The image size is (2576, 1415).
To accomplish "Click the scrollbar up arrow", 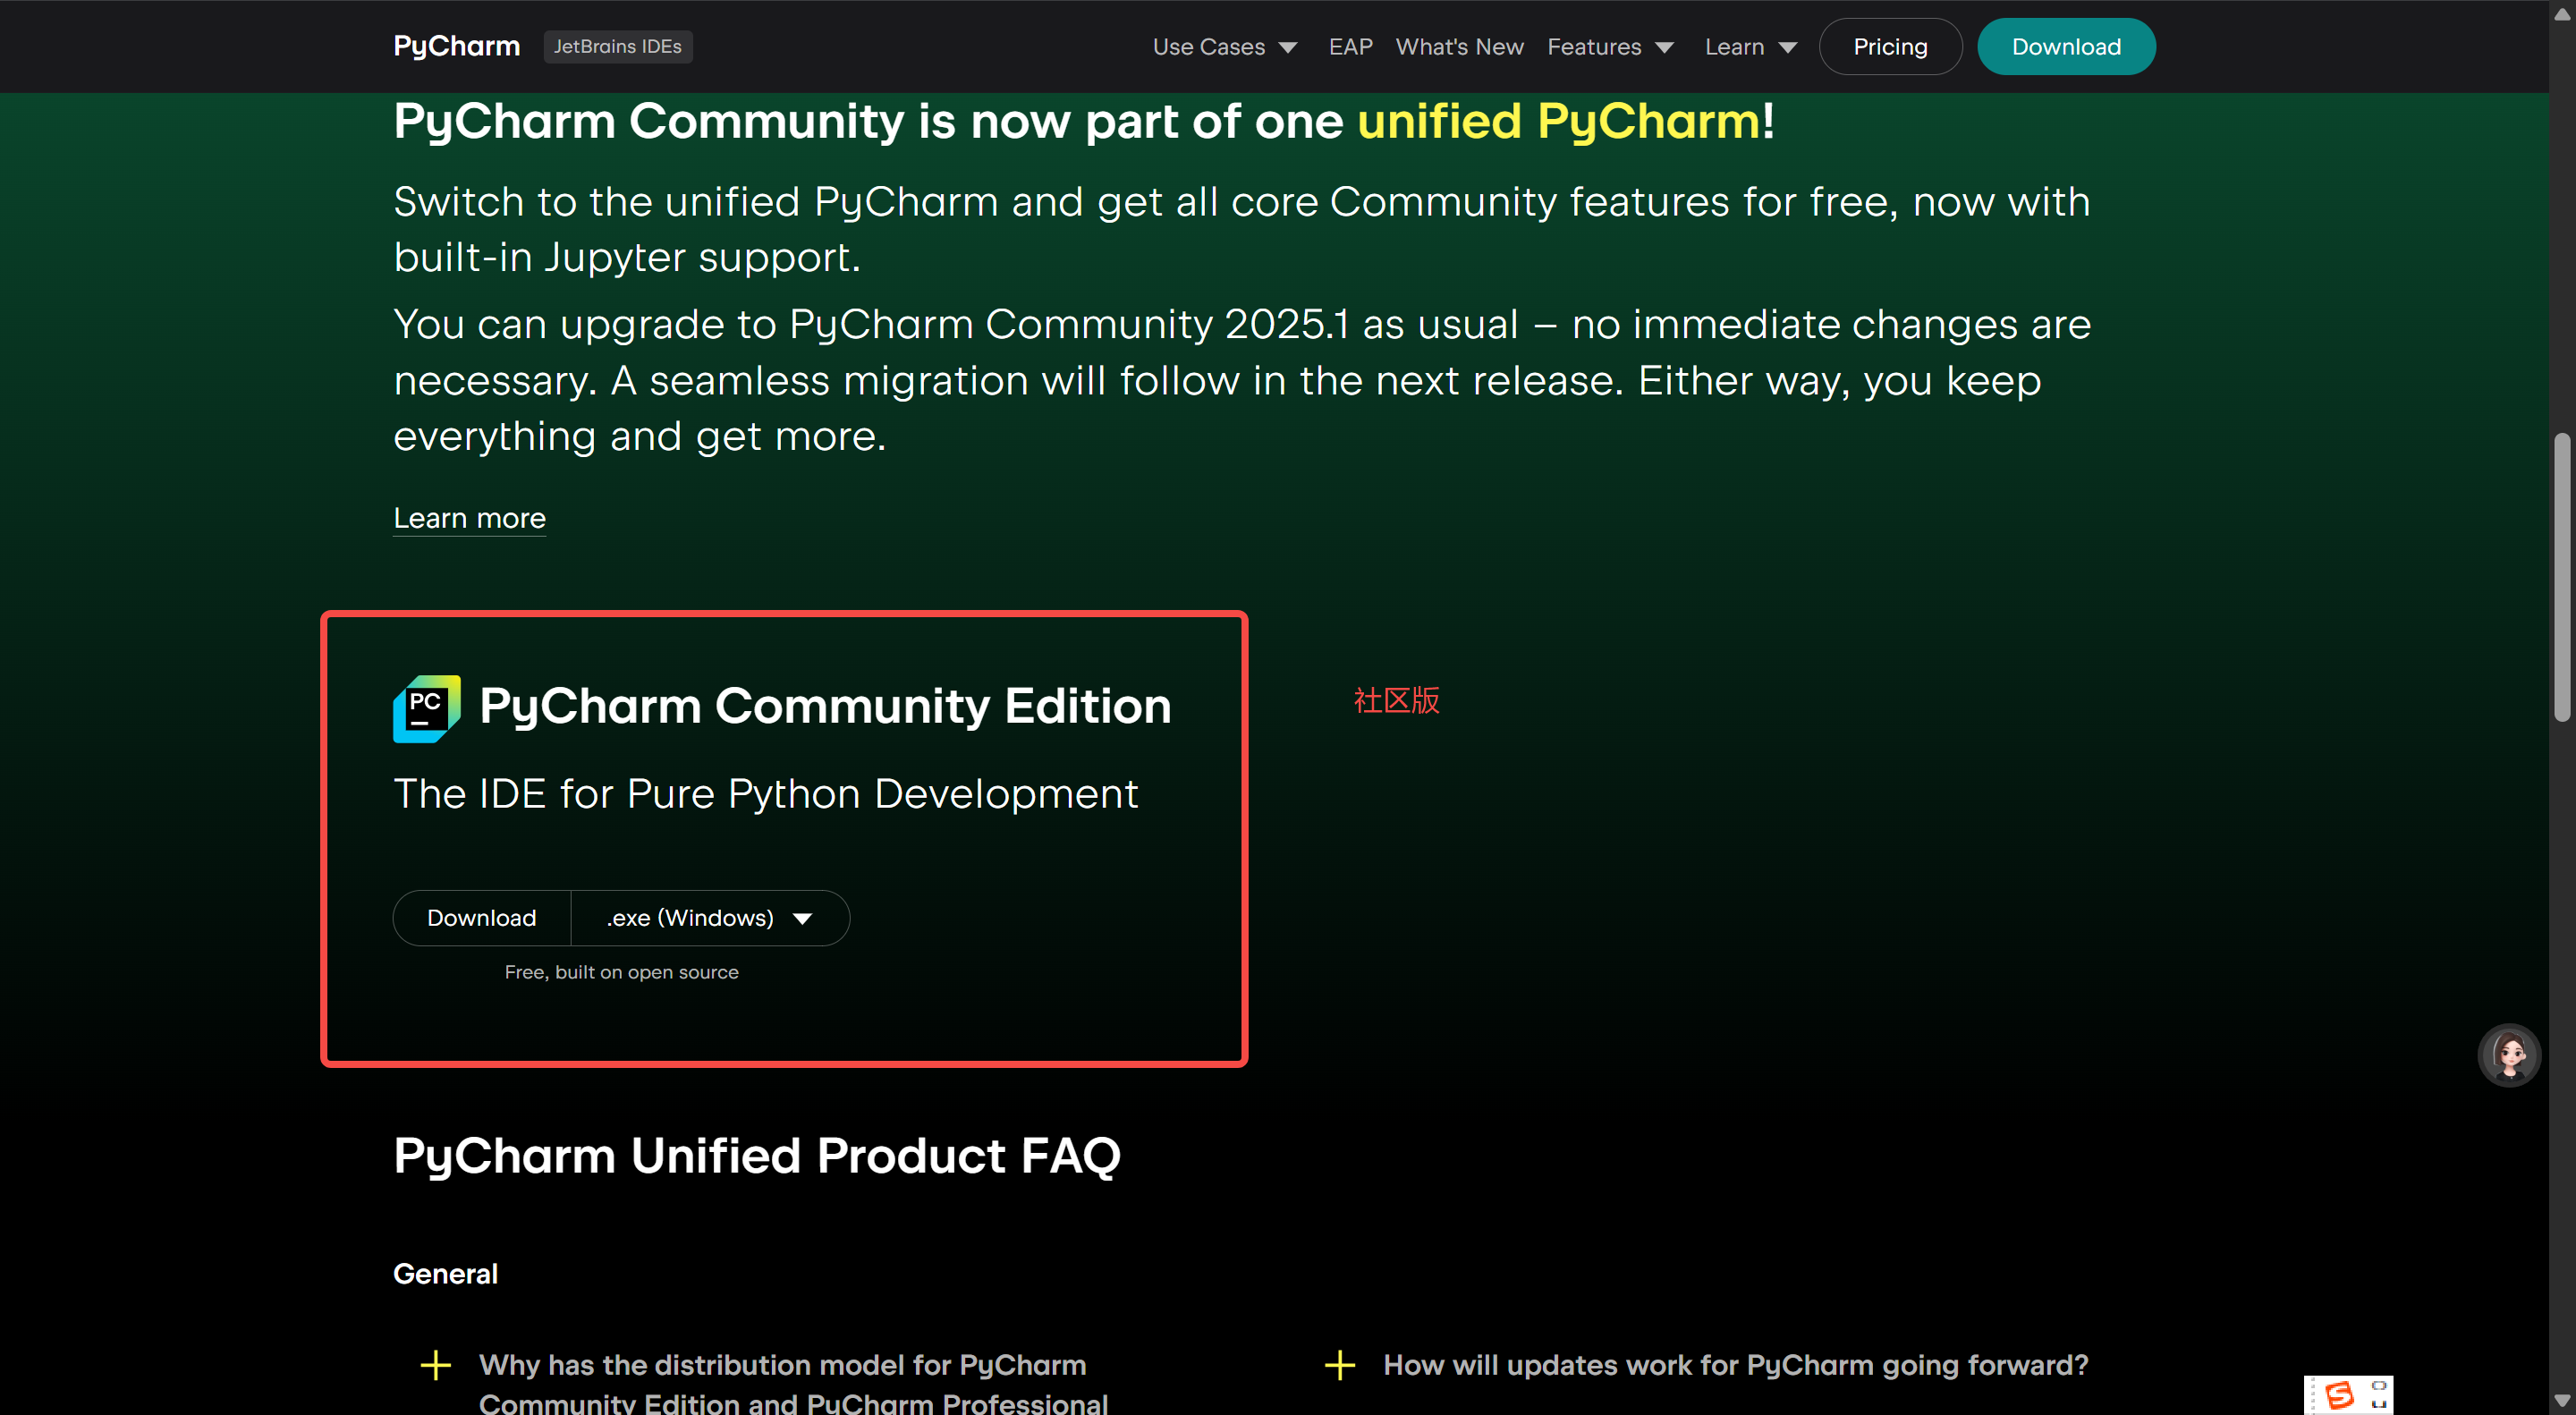I will [x=2562, y=13].
